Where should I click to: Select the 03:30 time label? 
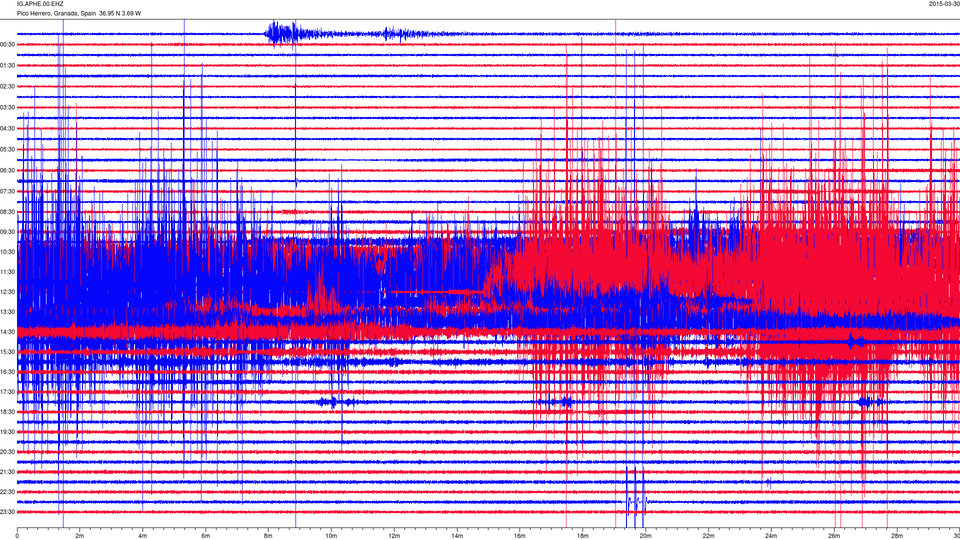pos(7,108)
